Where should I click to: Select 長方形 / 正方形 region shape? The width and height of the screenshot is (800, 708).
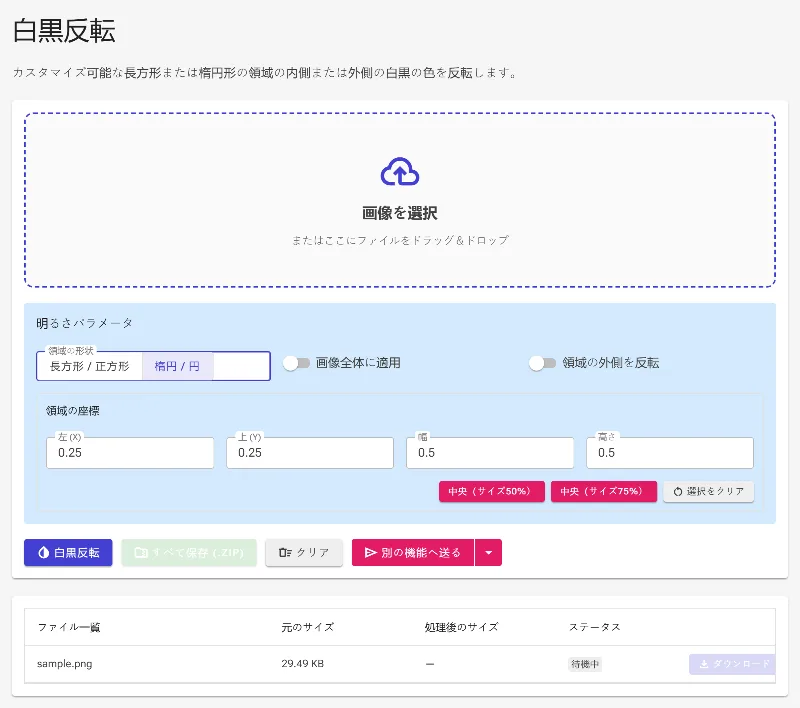[89, 366]
